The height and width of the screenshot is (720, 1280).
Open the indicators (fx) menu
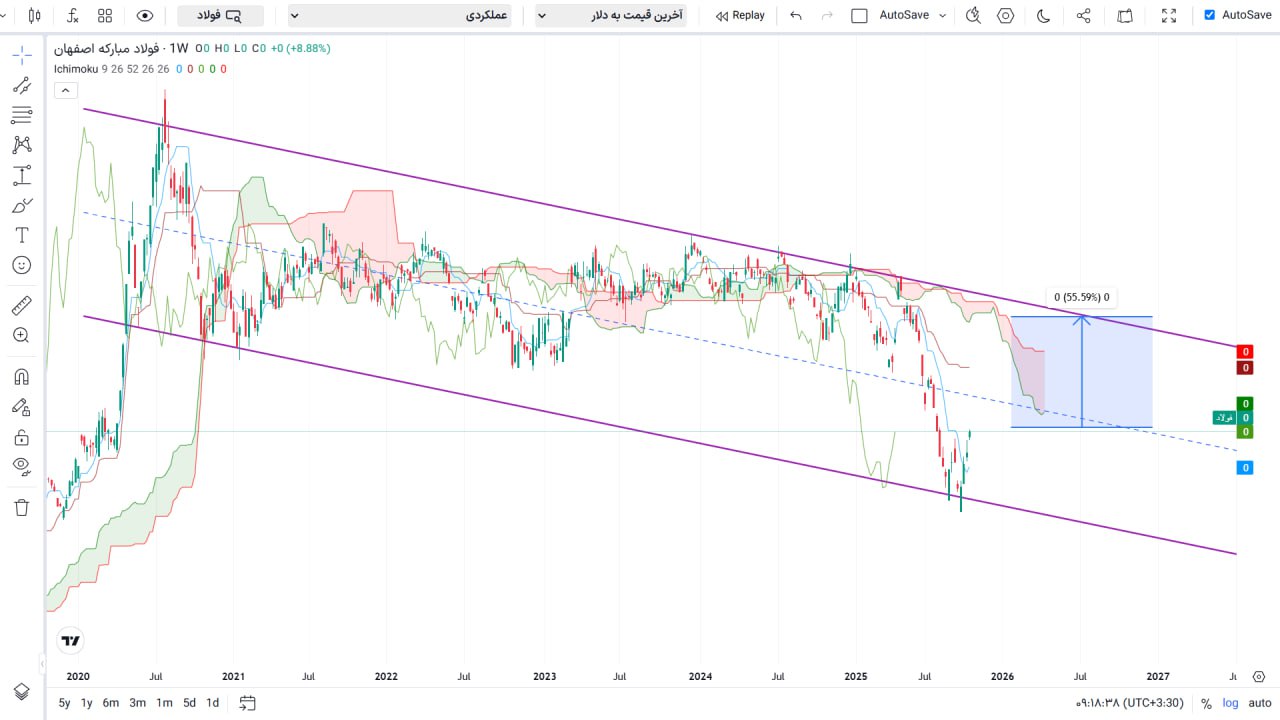[73, 15]
